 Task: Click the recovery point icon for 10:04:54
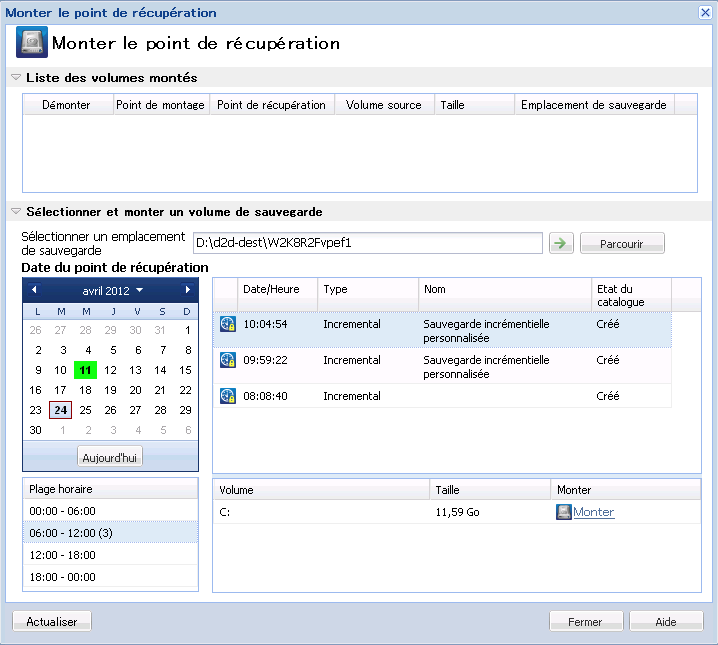coord(227,324)
